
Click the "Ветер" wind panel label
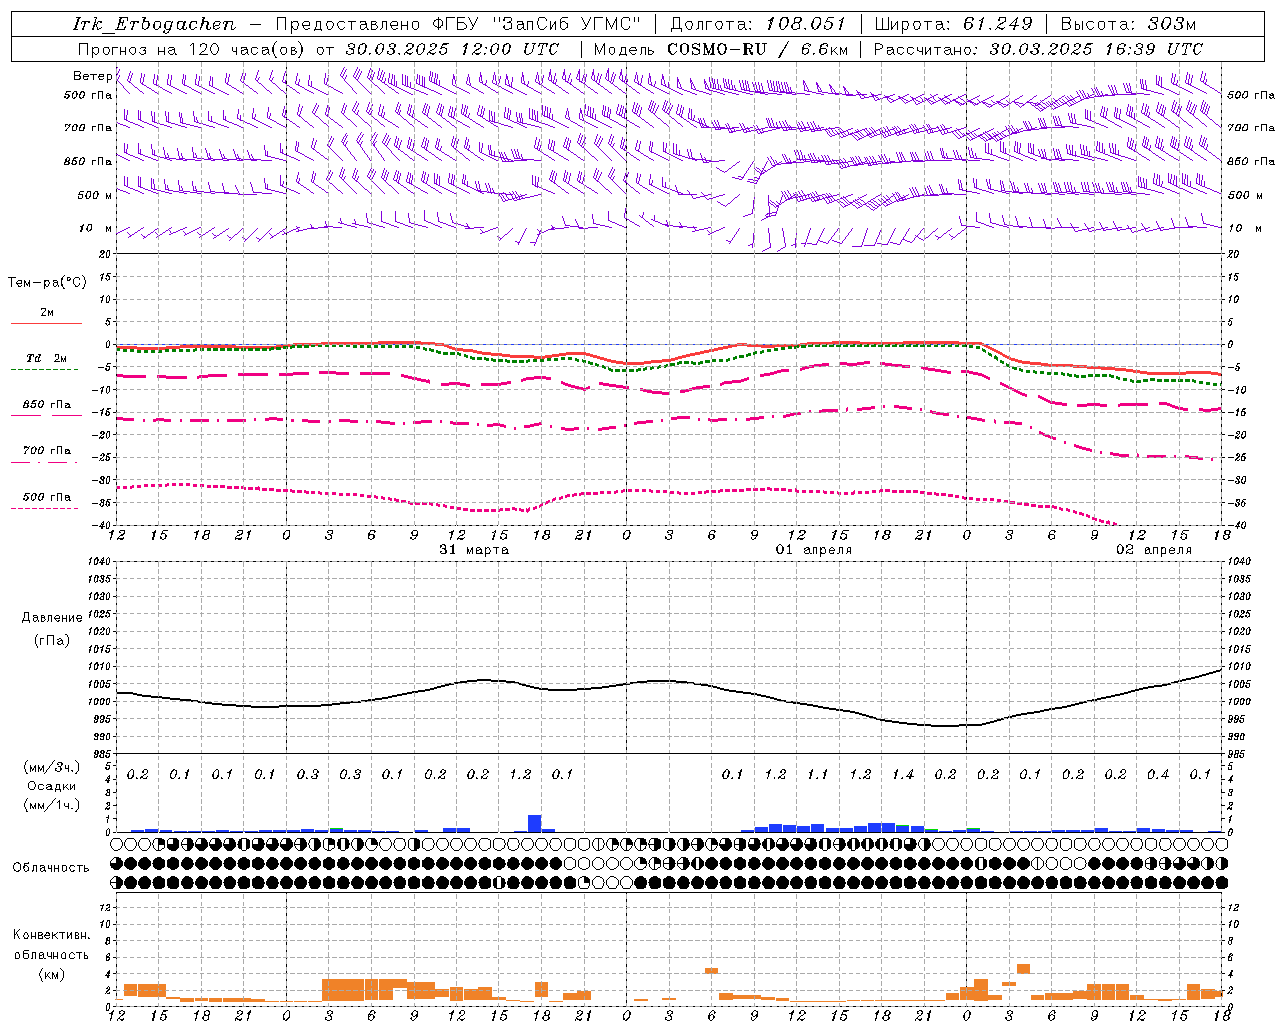92,76
